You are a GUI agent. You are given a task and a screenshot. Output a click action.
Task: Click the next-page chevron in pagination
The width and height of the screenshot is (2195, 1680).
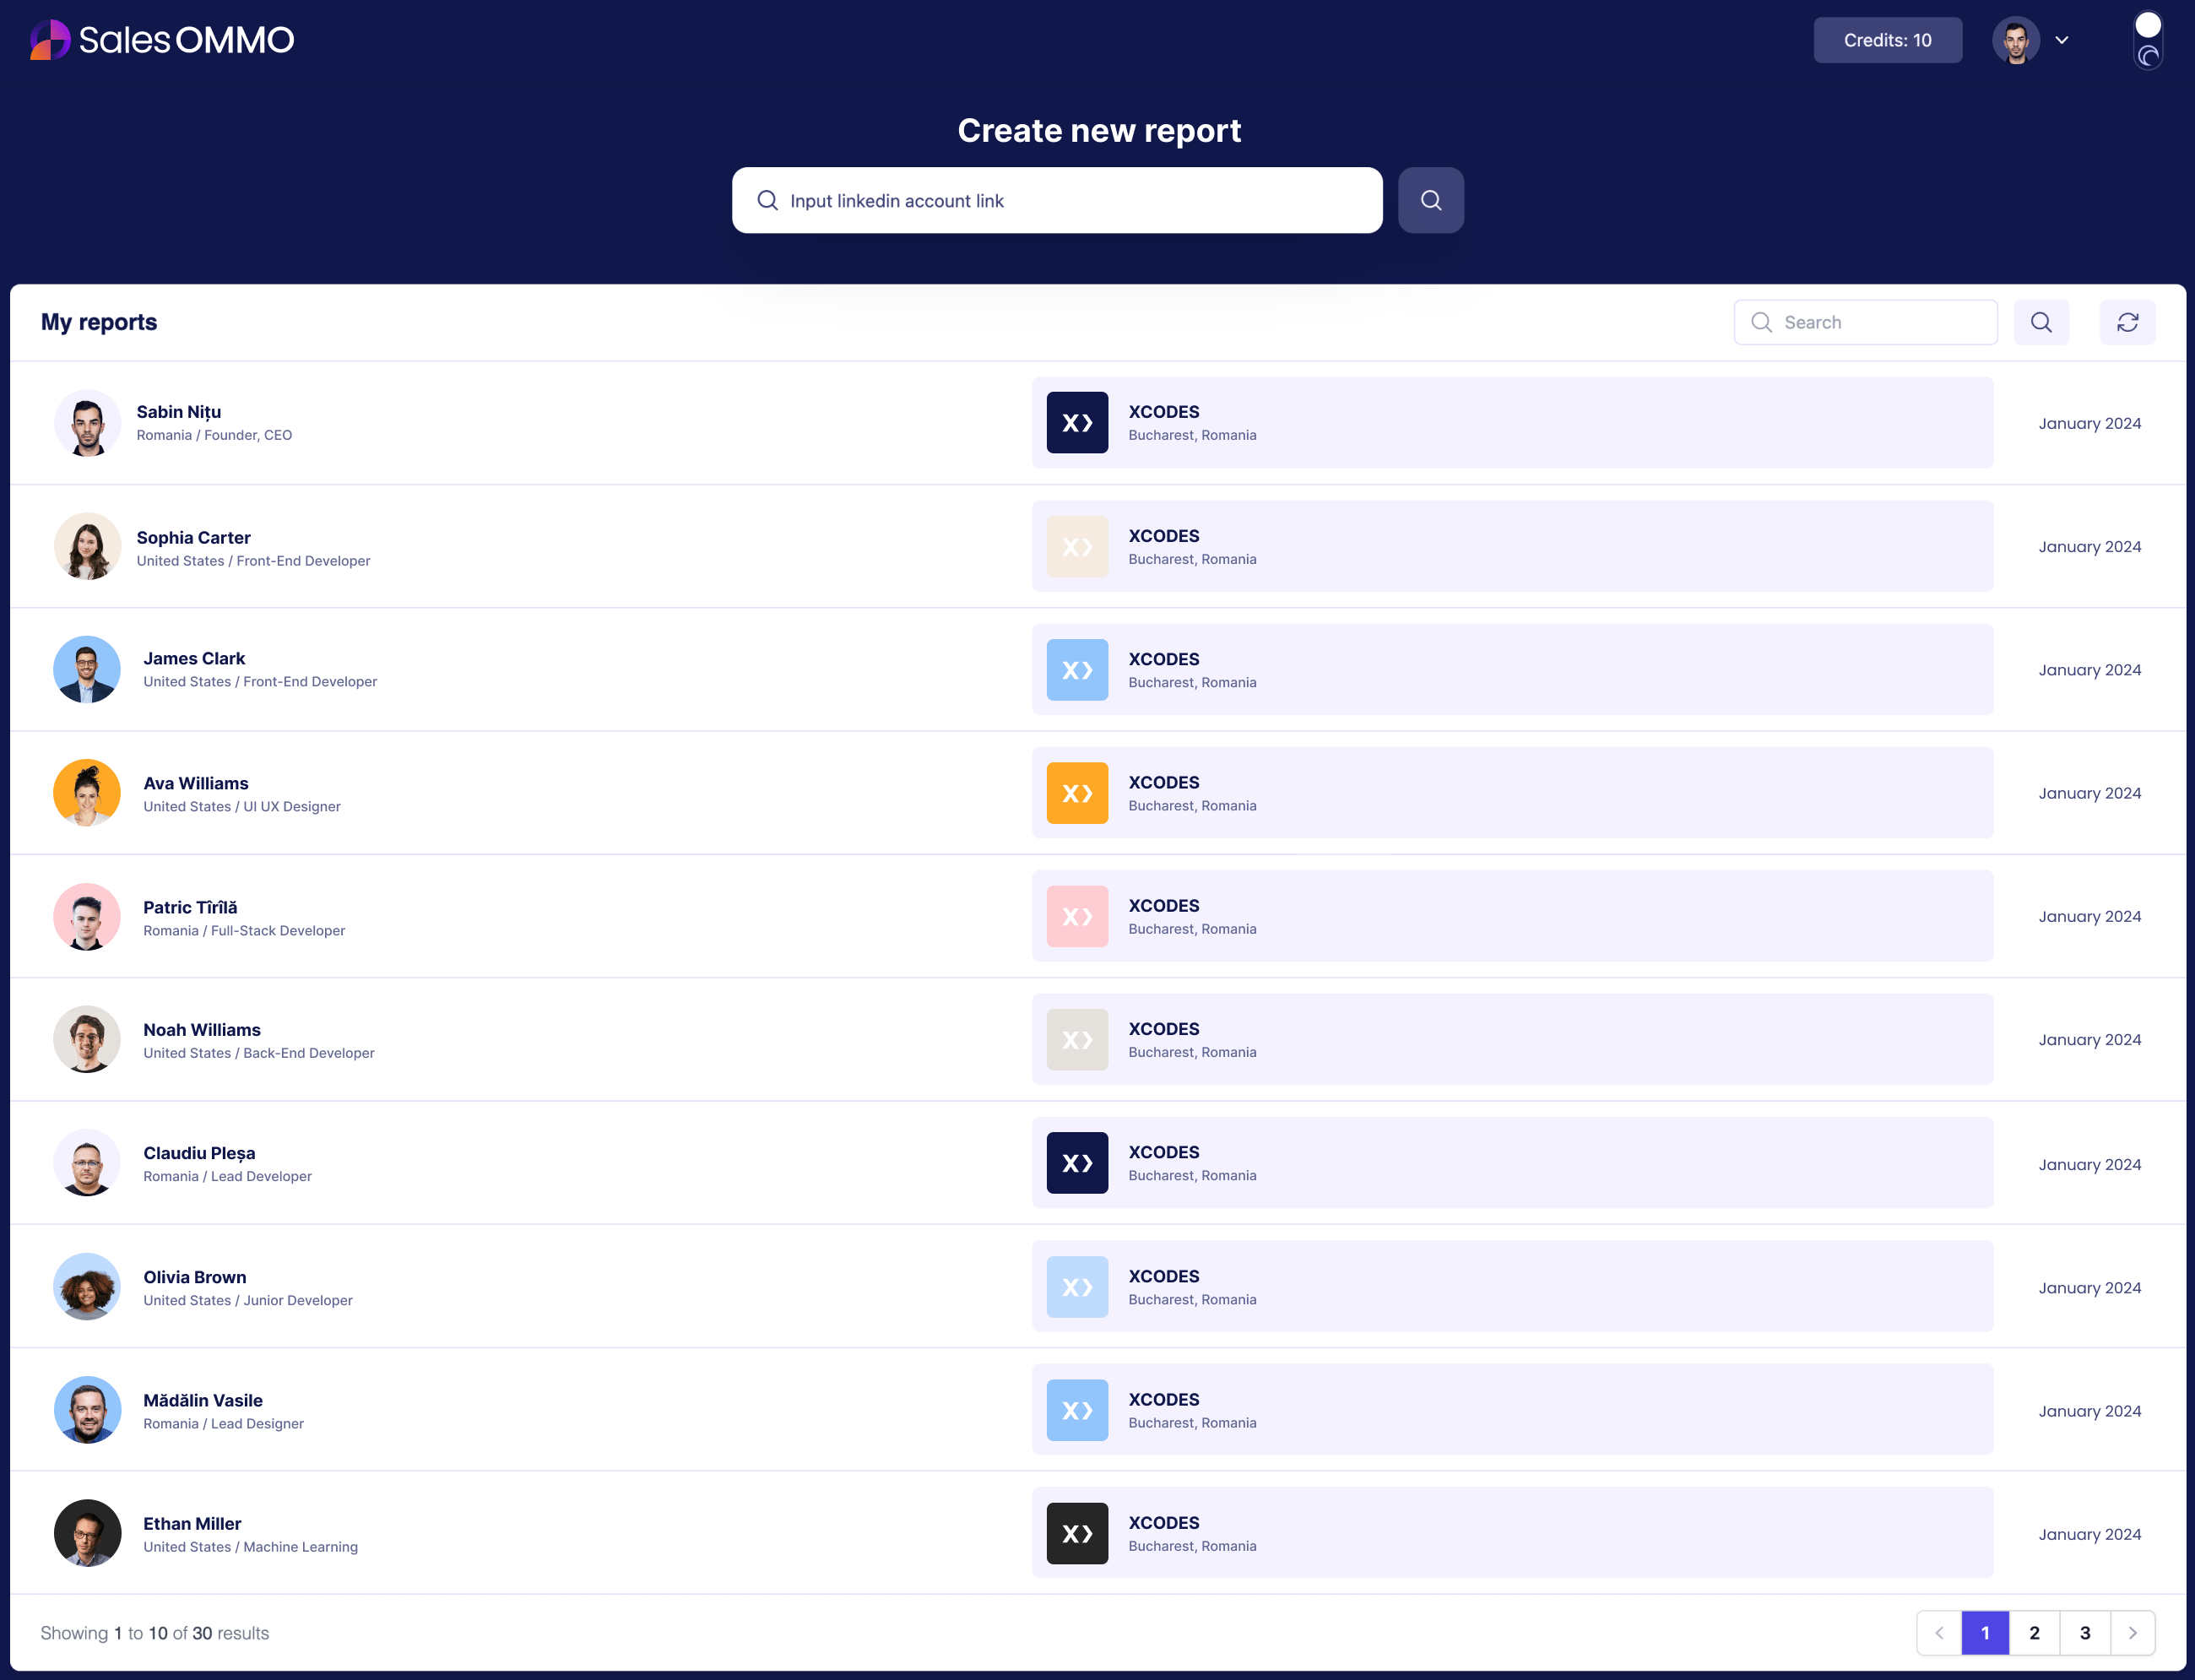coord(2134,1632)
